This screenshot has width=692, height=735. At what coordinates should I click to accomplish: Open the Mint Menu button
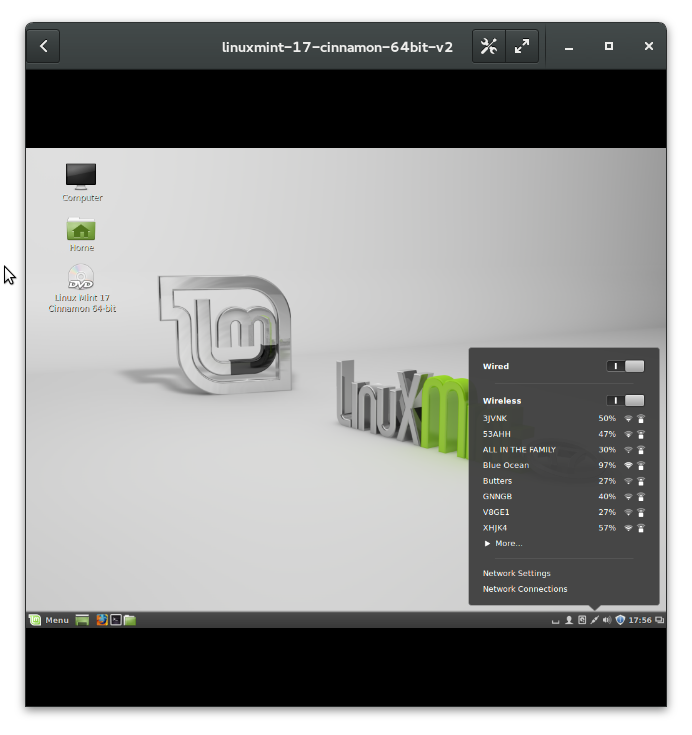click(x=49, y=620)
